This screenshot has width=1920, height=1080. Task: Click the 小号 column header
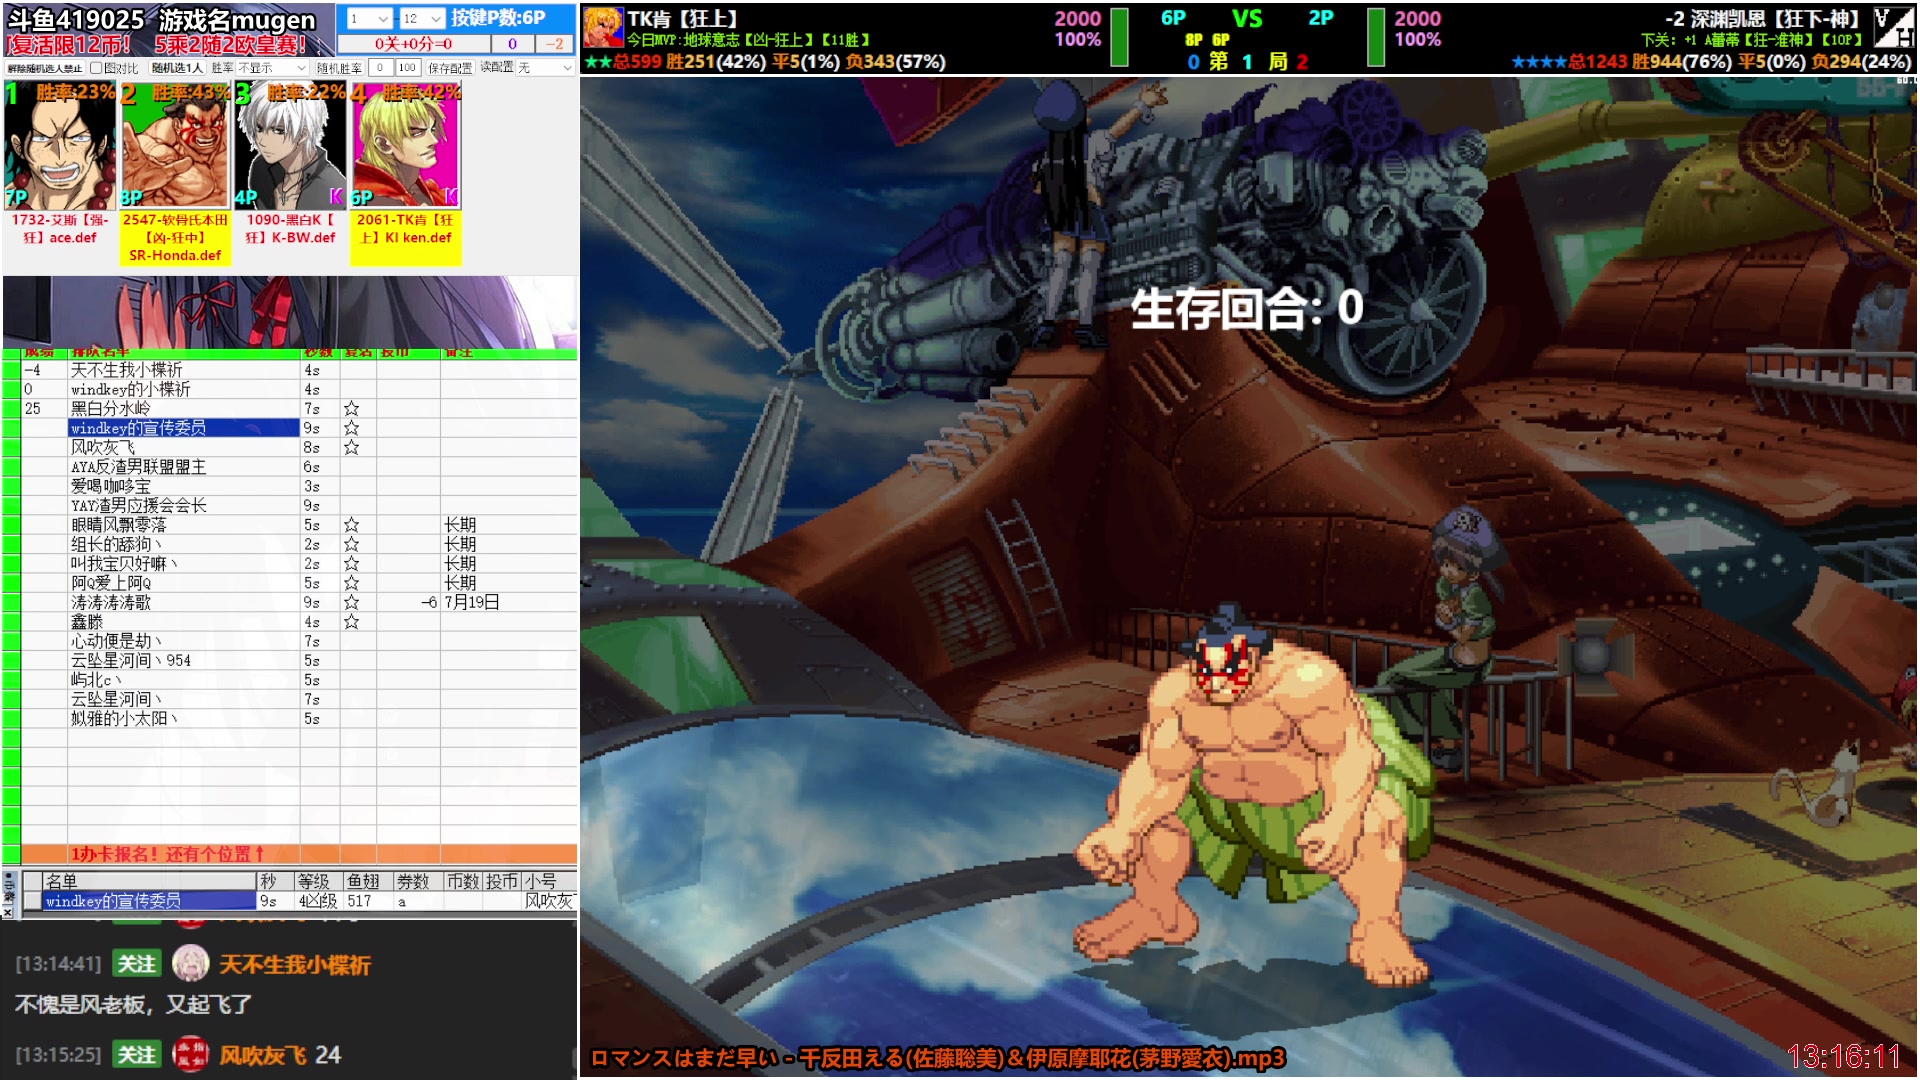549,881
